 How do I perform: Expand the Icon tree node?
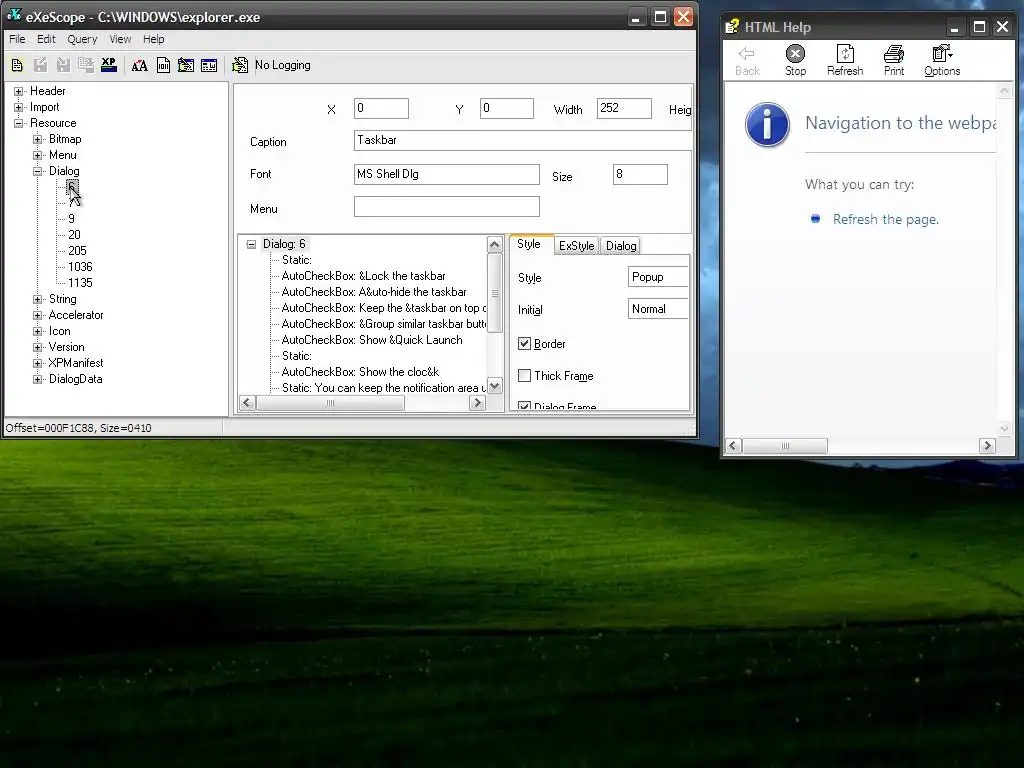(x=38, y=331)
